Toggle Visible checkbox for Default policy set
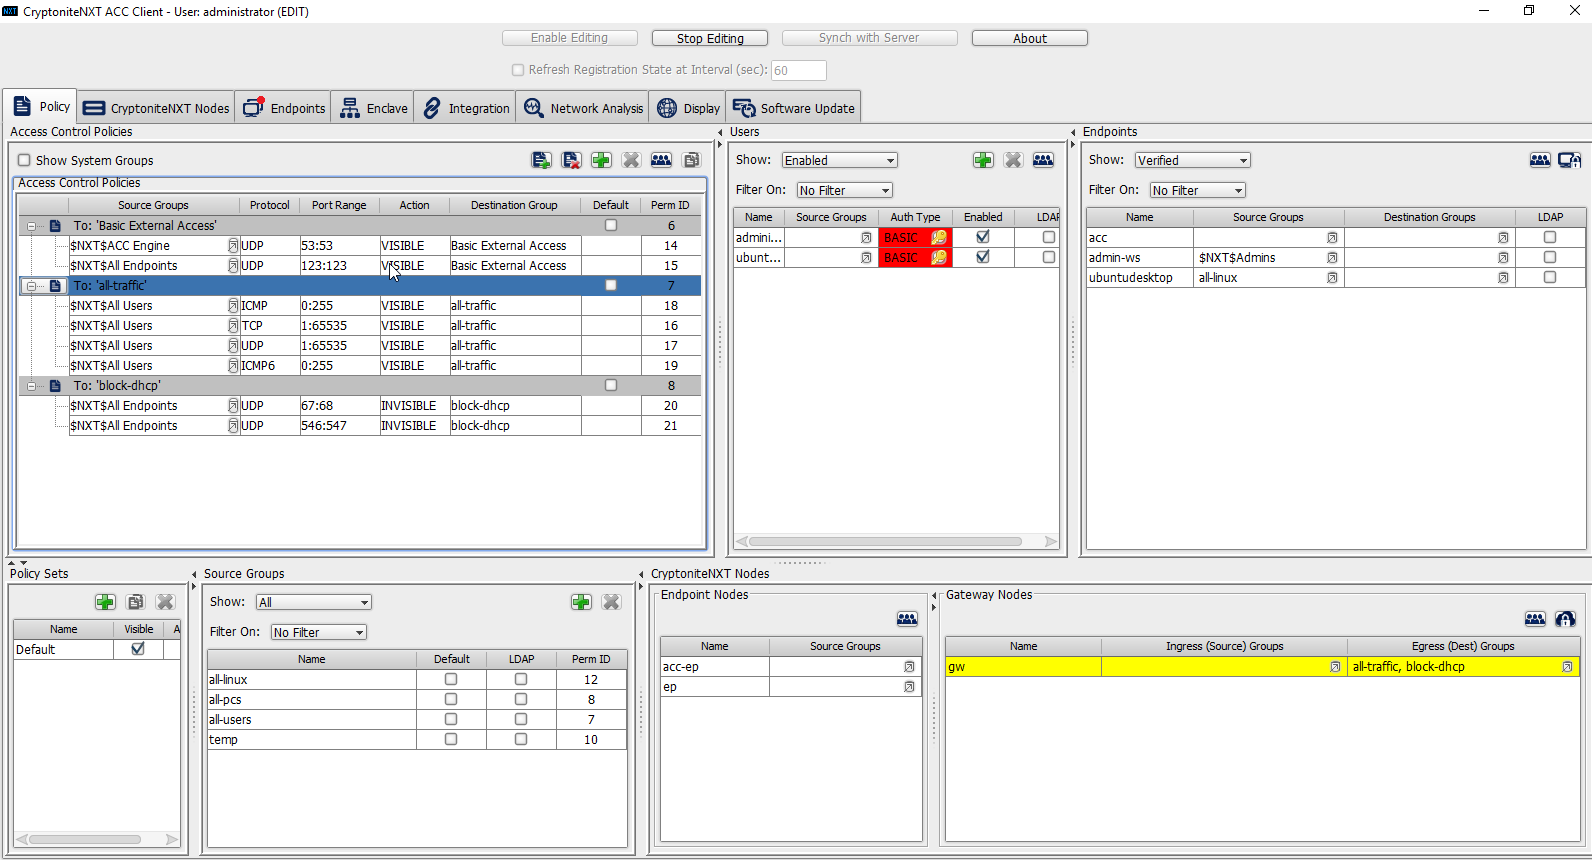Image resolution: width=1592 pixels, height=860 pixels. 138,649
